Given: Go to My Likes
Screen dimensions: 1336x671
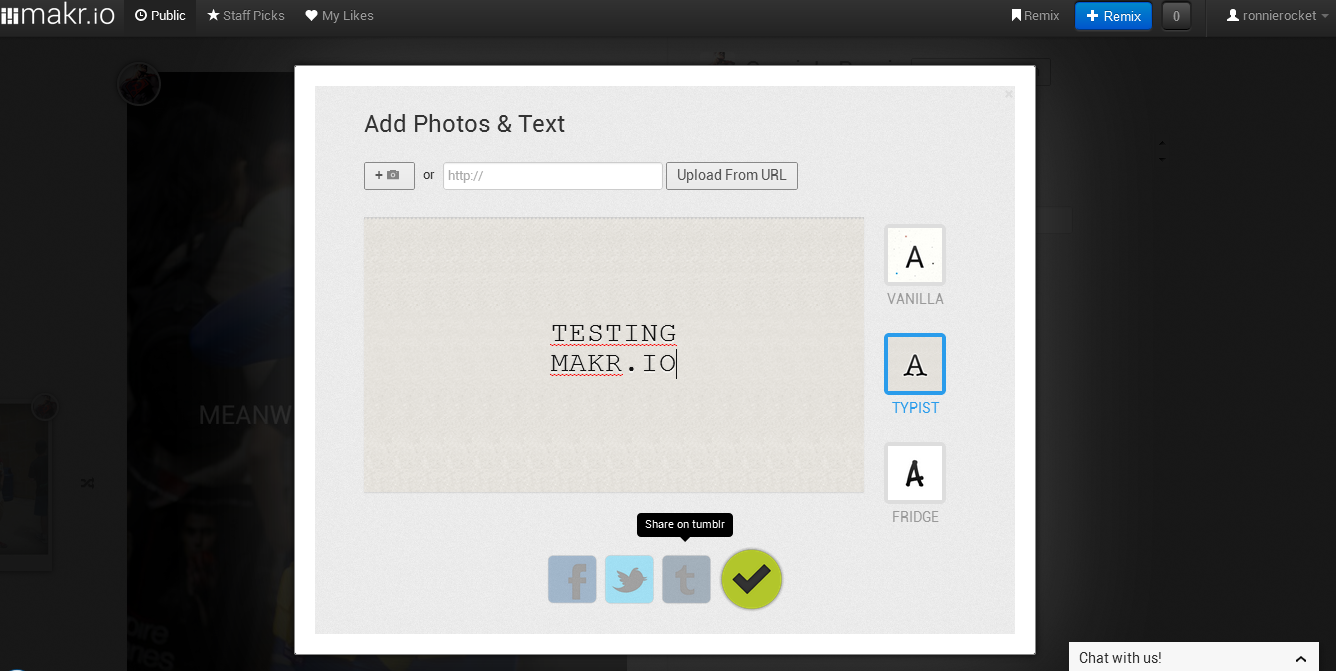Looking at the screenshot, I should 340,16.
